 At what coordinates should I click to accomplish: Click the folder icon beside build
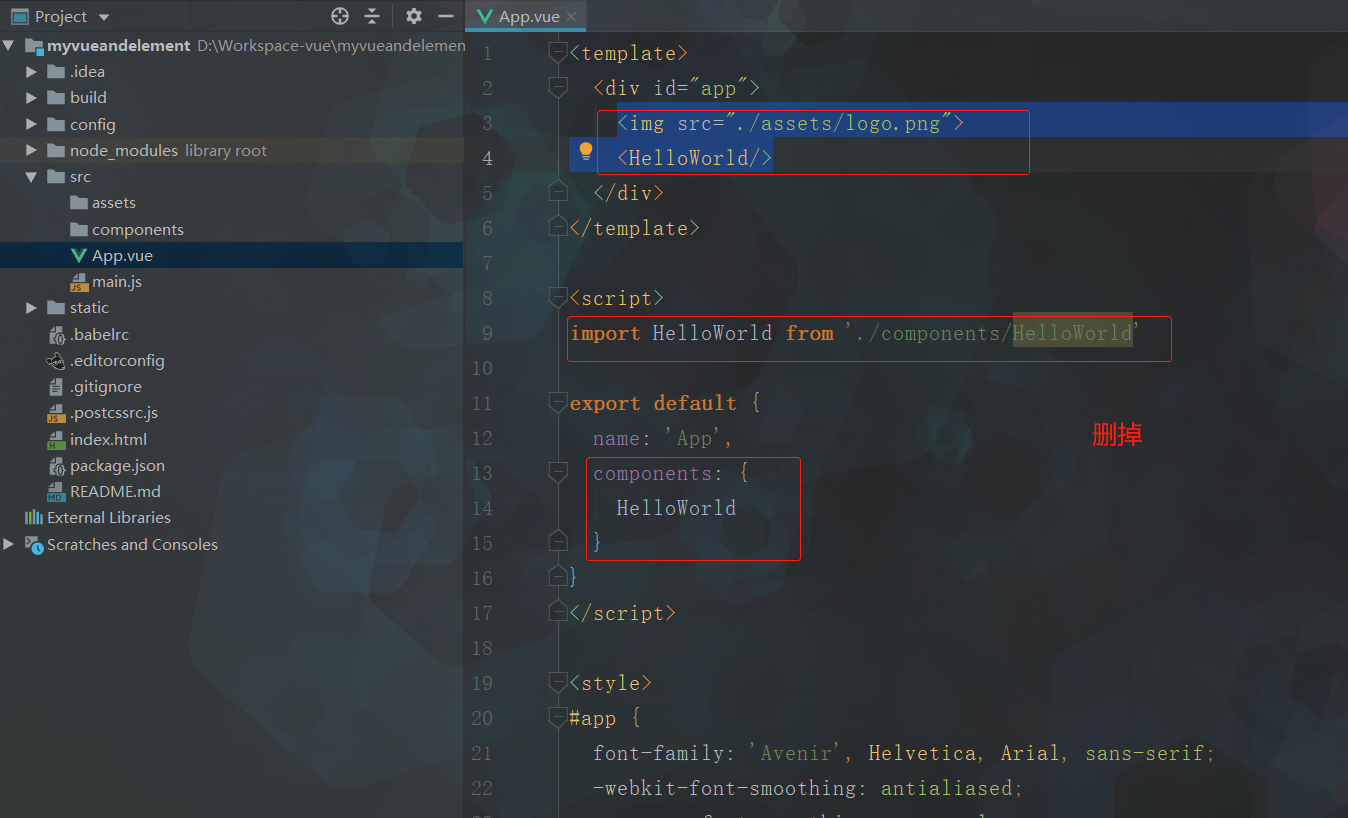56,98
